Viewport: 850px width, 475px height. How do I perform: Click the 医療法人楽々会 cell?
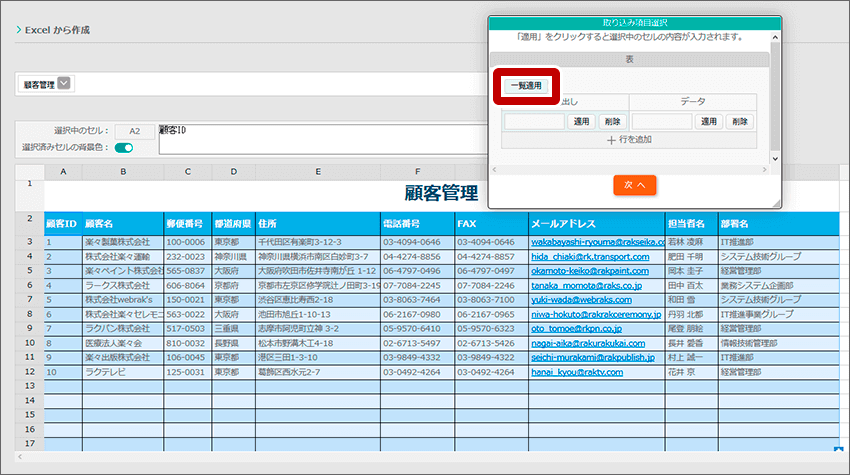point(123,343)
